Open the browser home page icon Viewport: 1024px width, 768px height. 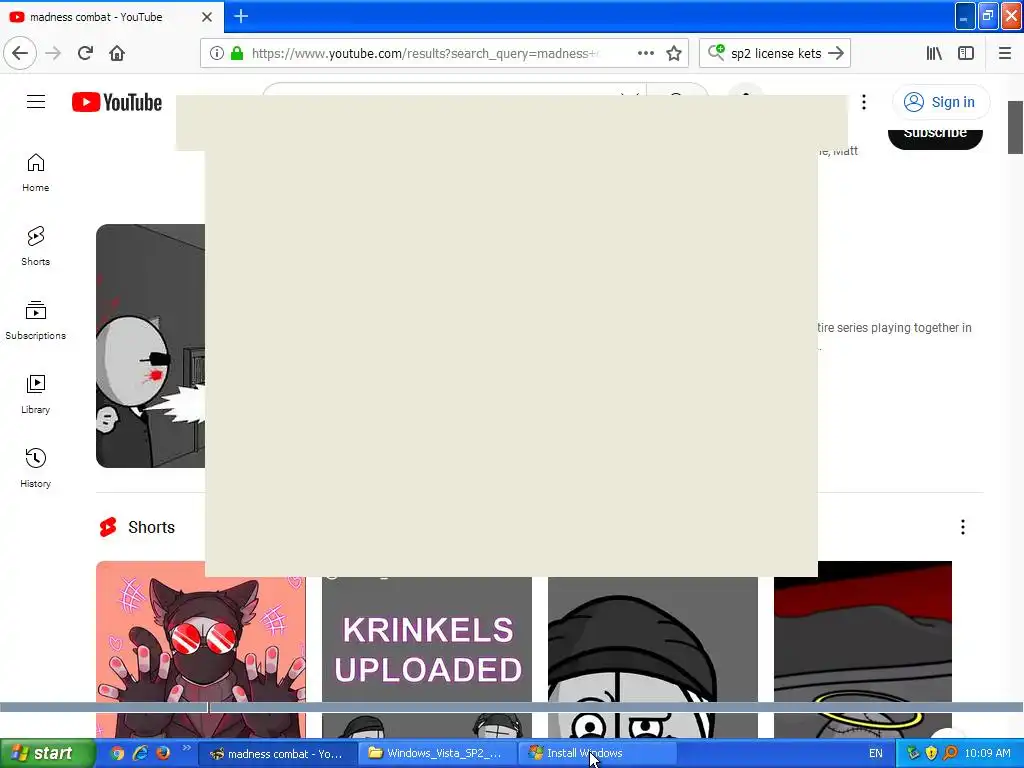[117, 53]
